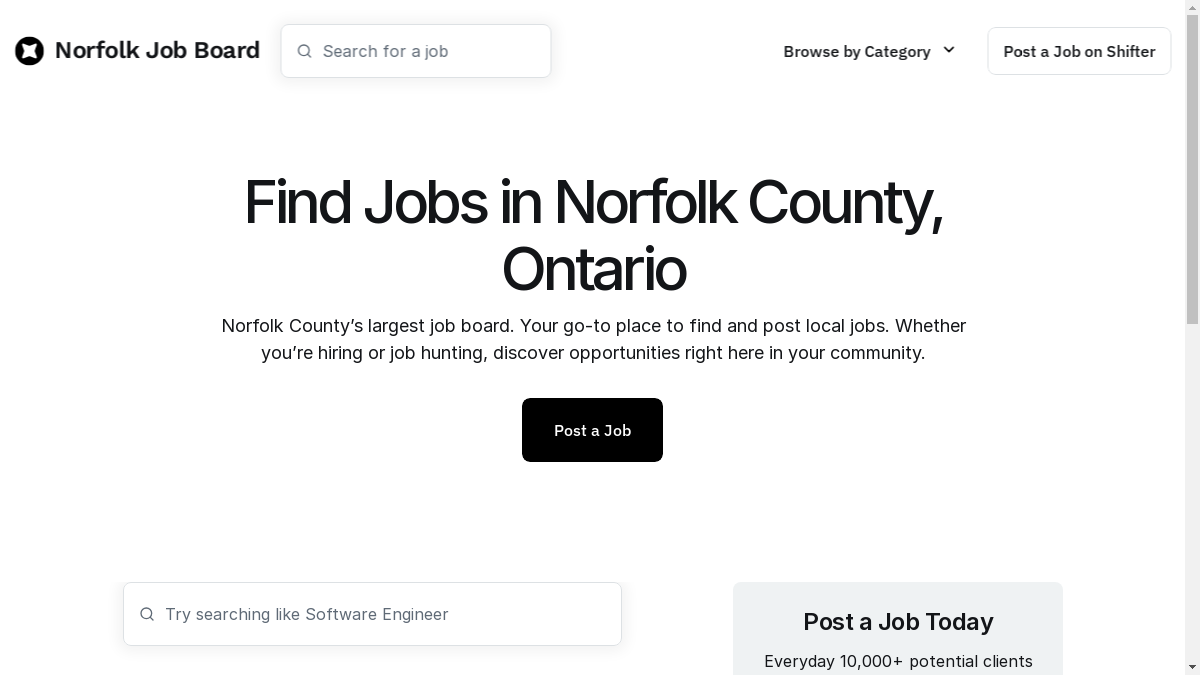This screenshot has height=675, width=1200.
Task: Click the vertical scrollbar thumb
Action: click(1192, 170)
